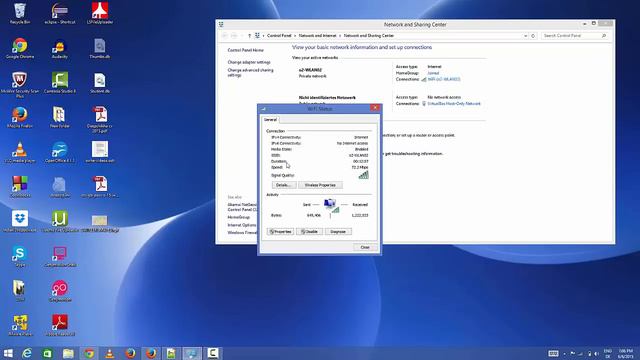This screenshot has width=640, height=360.
Task: Launch OpenOffice from the desktop
Action: 60,152
